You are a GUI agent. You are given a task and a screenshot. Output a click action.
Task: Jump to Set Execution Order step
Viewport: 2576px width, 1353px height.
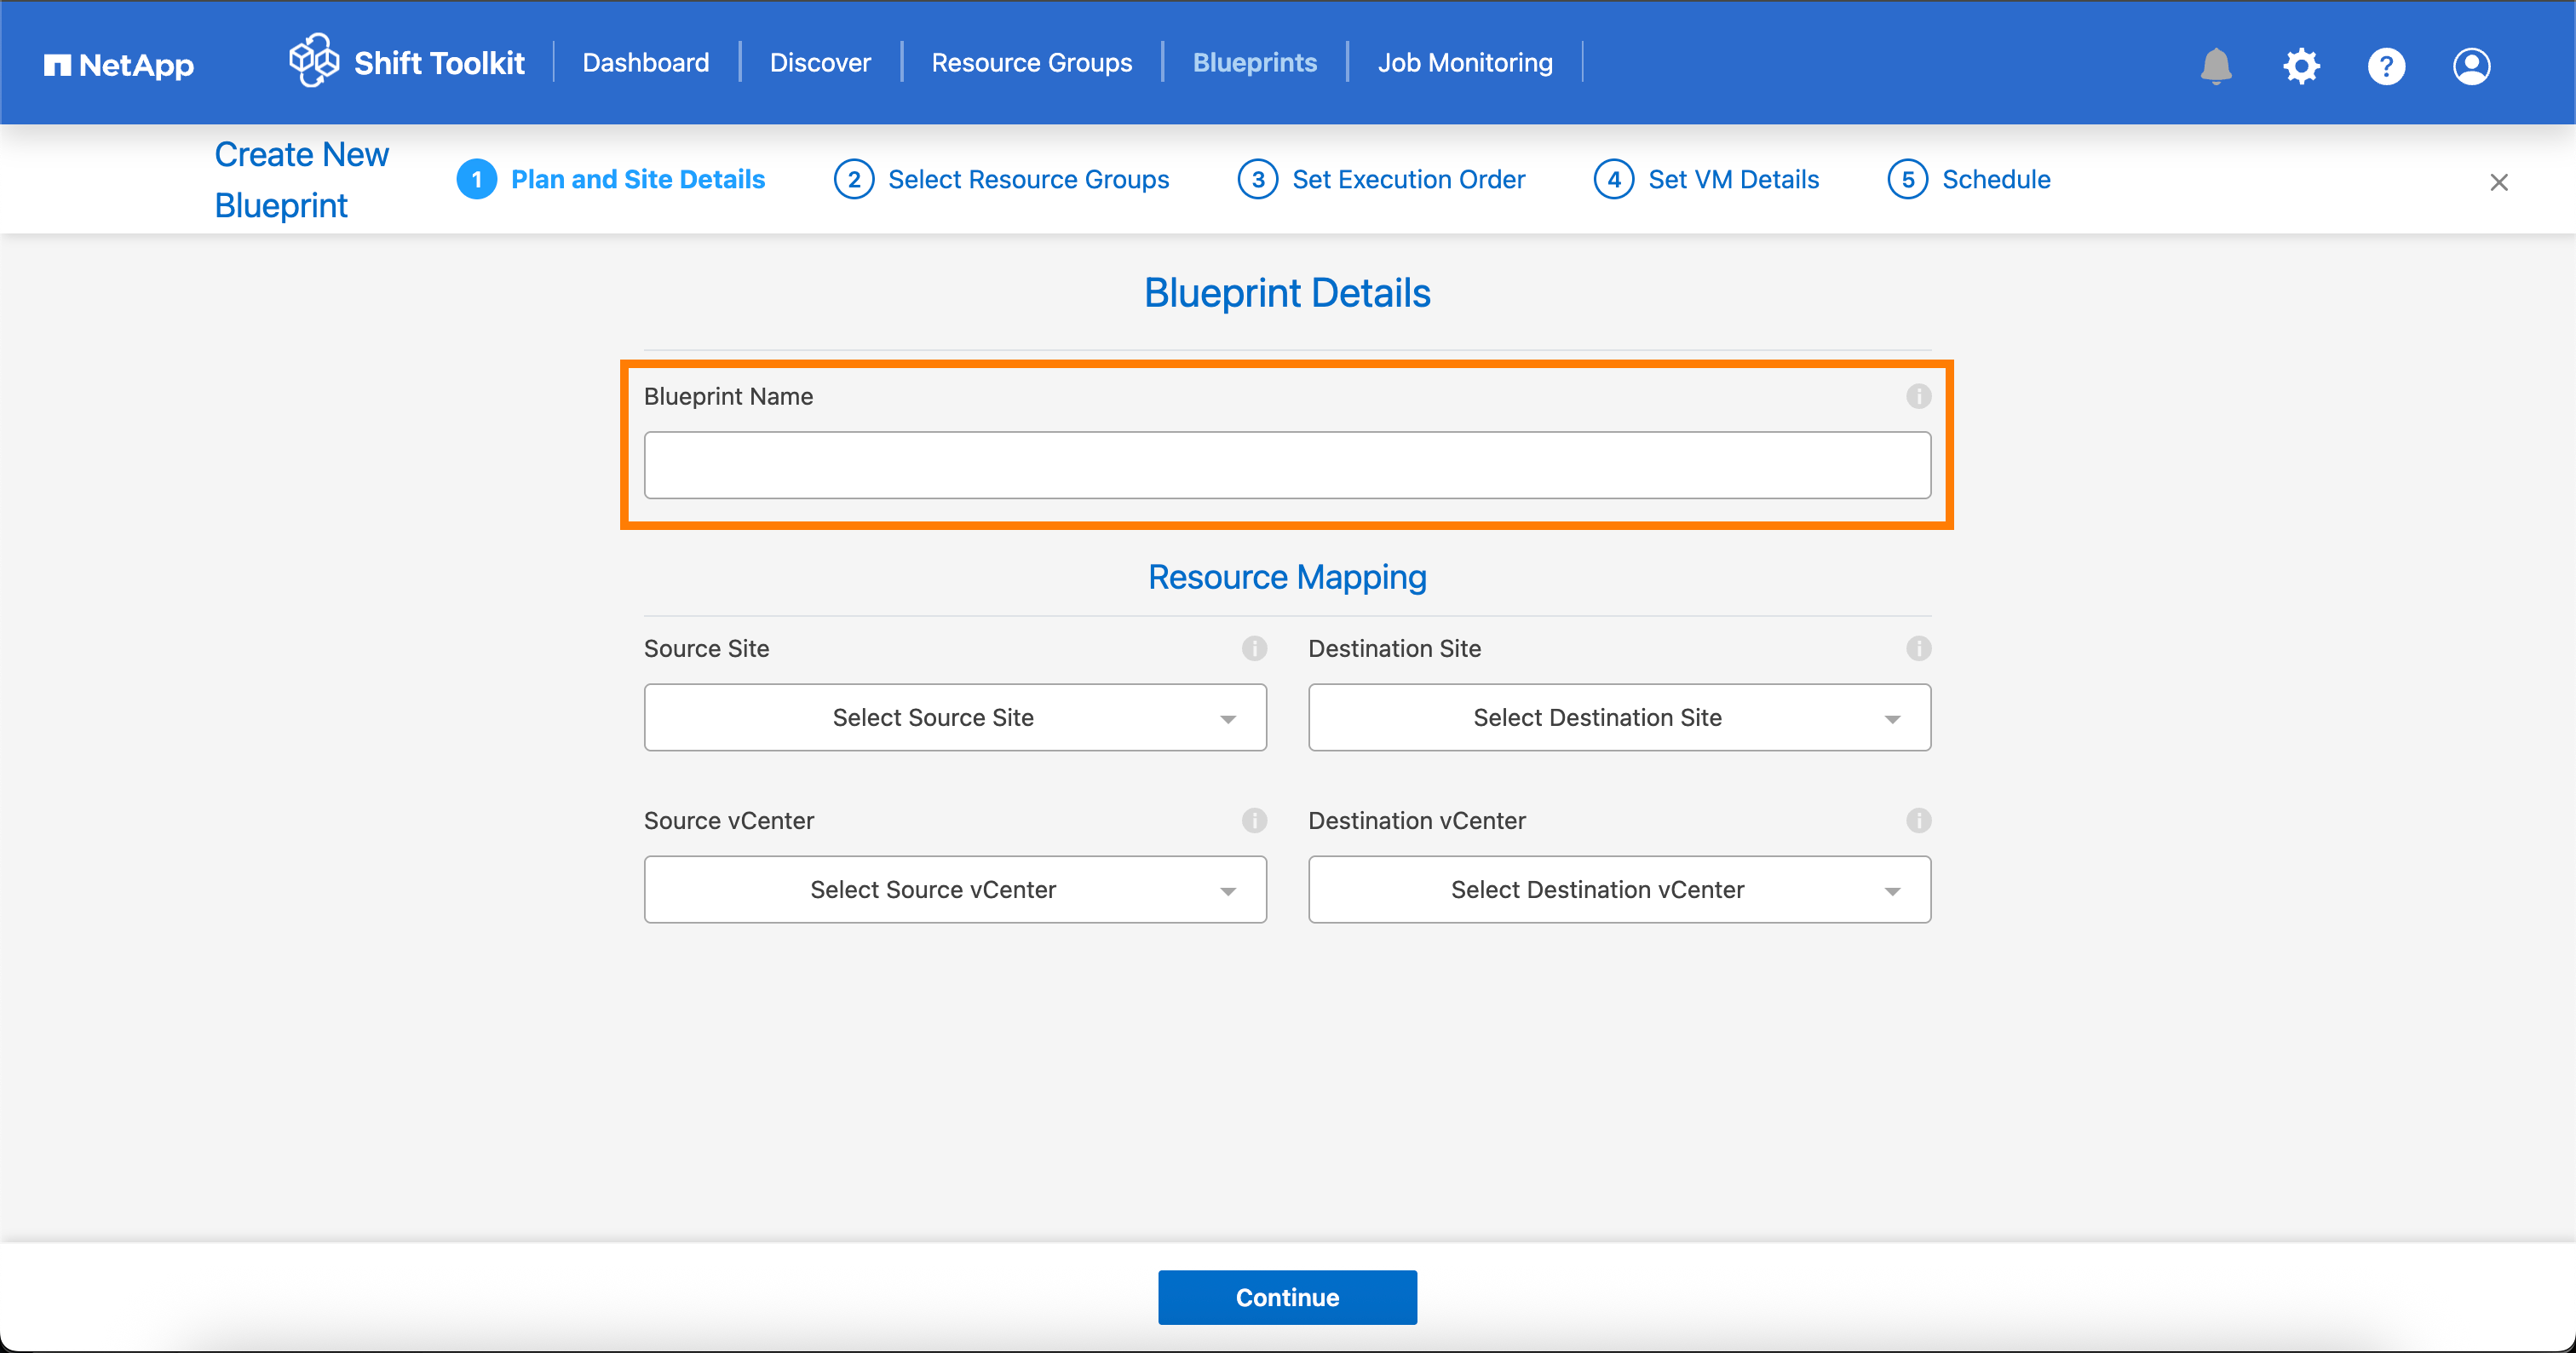point(1408,179)
